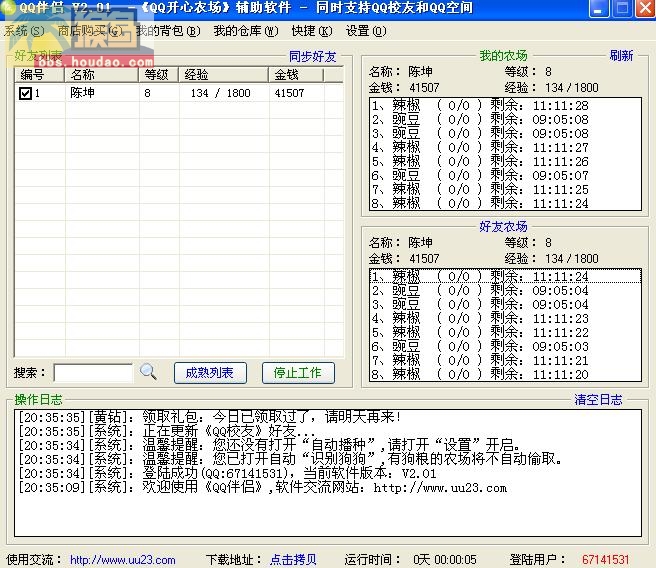Click the 同步好友 link

313,56
